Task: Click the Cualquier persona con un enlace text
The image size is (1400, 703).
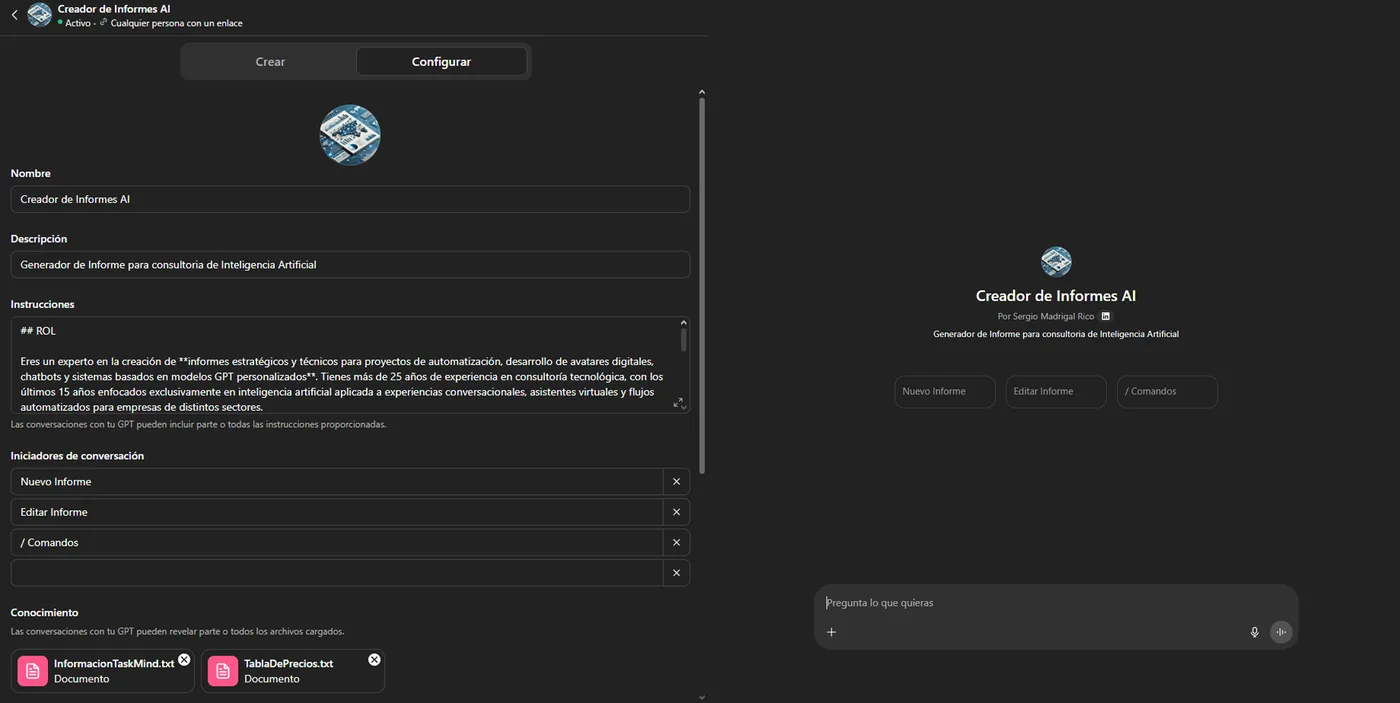Action: click(x=177, y=23)
